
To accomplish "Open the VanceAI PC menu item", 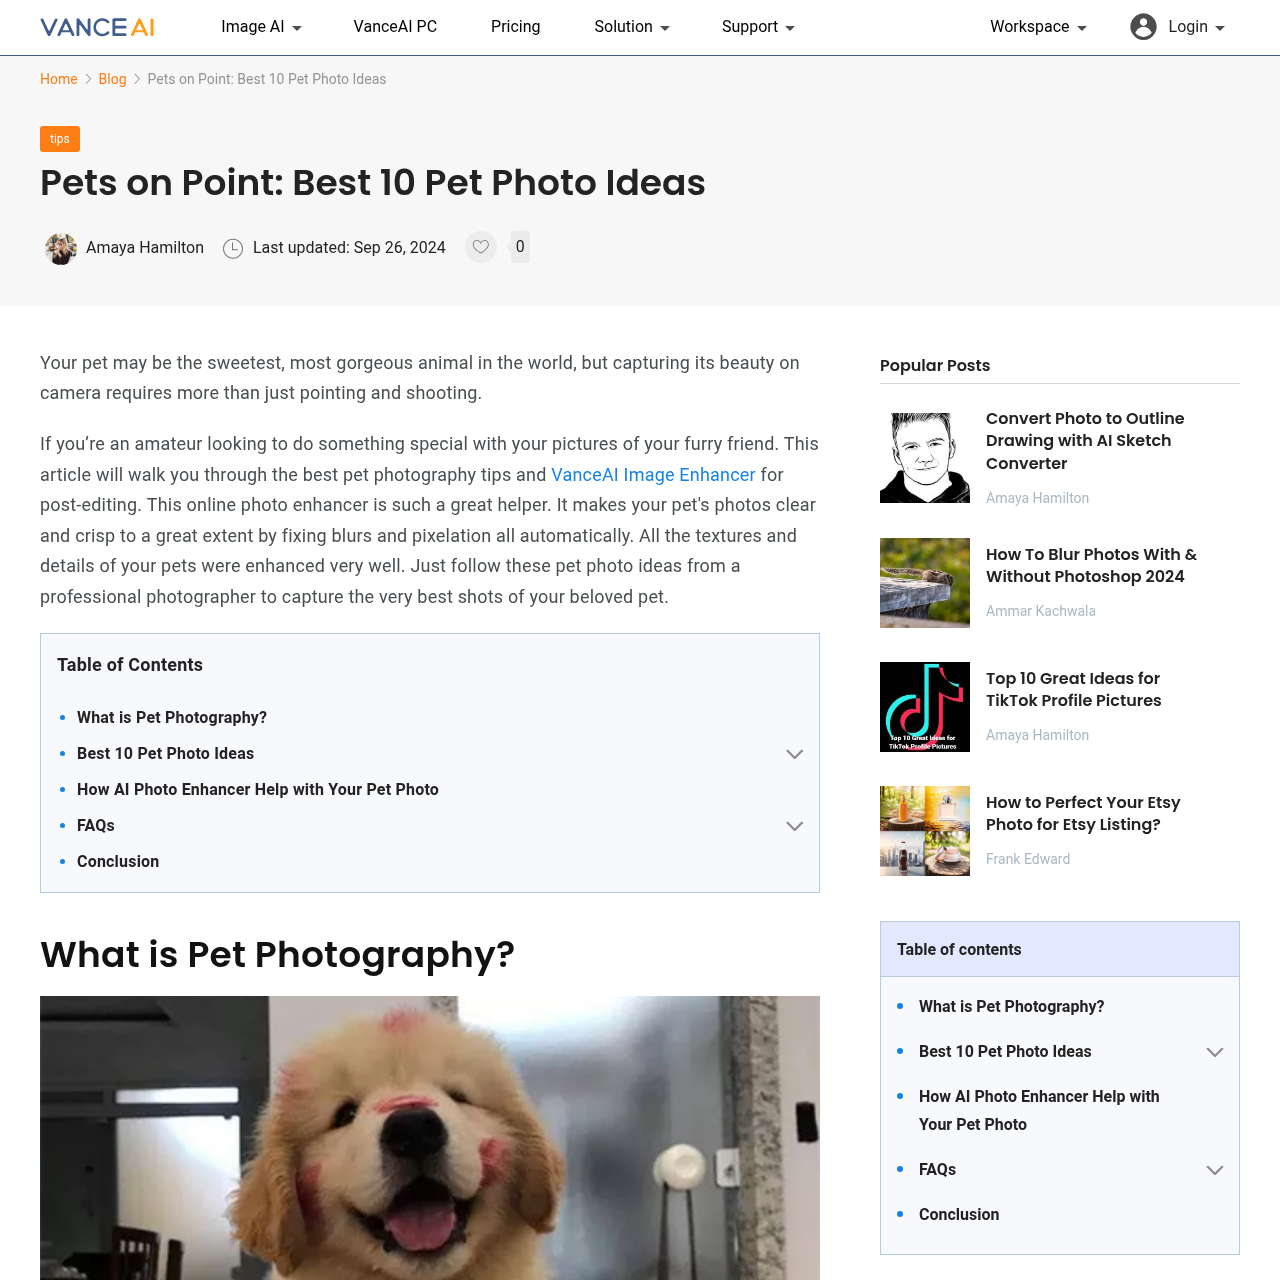I will (x=395, y=27).
